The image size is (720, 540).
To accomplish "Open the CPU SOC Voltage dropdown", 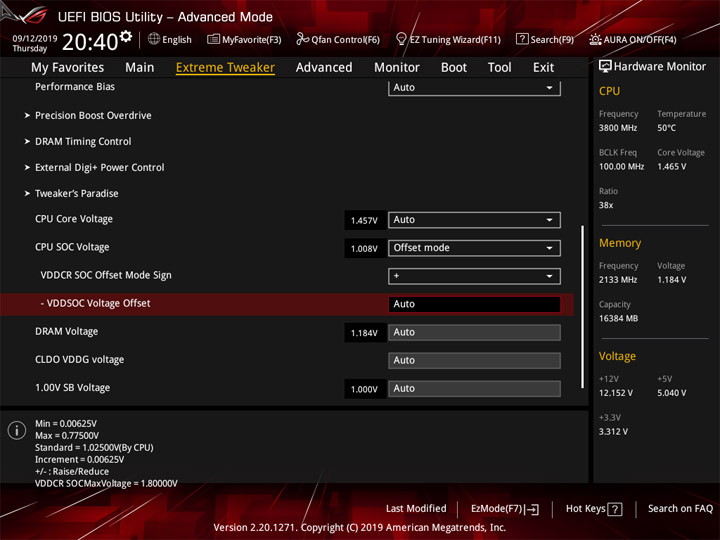I will click(x=474, y=248).
